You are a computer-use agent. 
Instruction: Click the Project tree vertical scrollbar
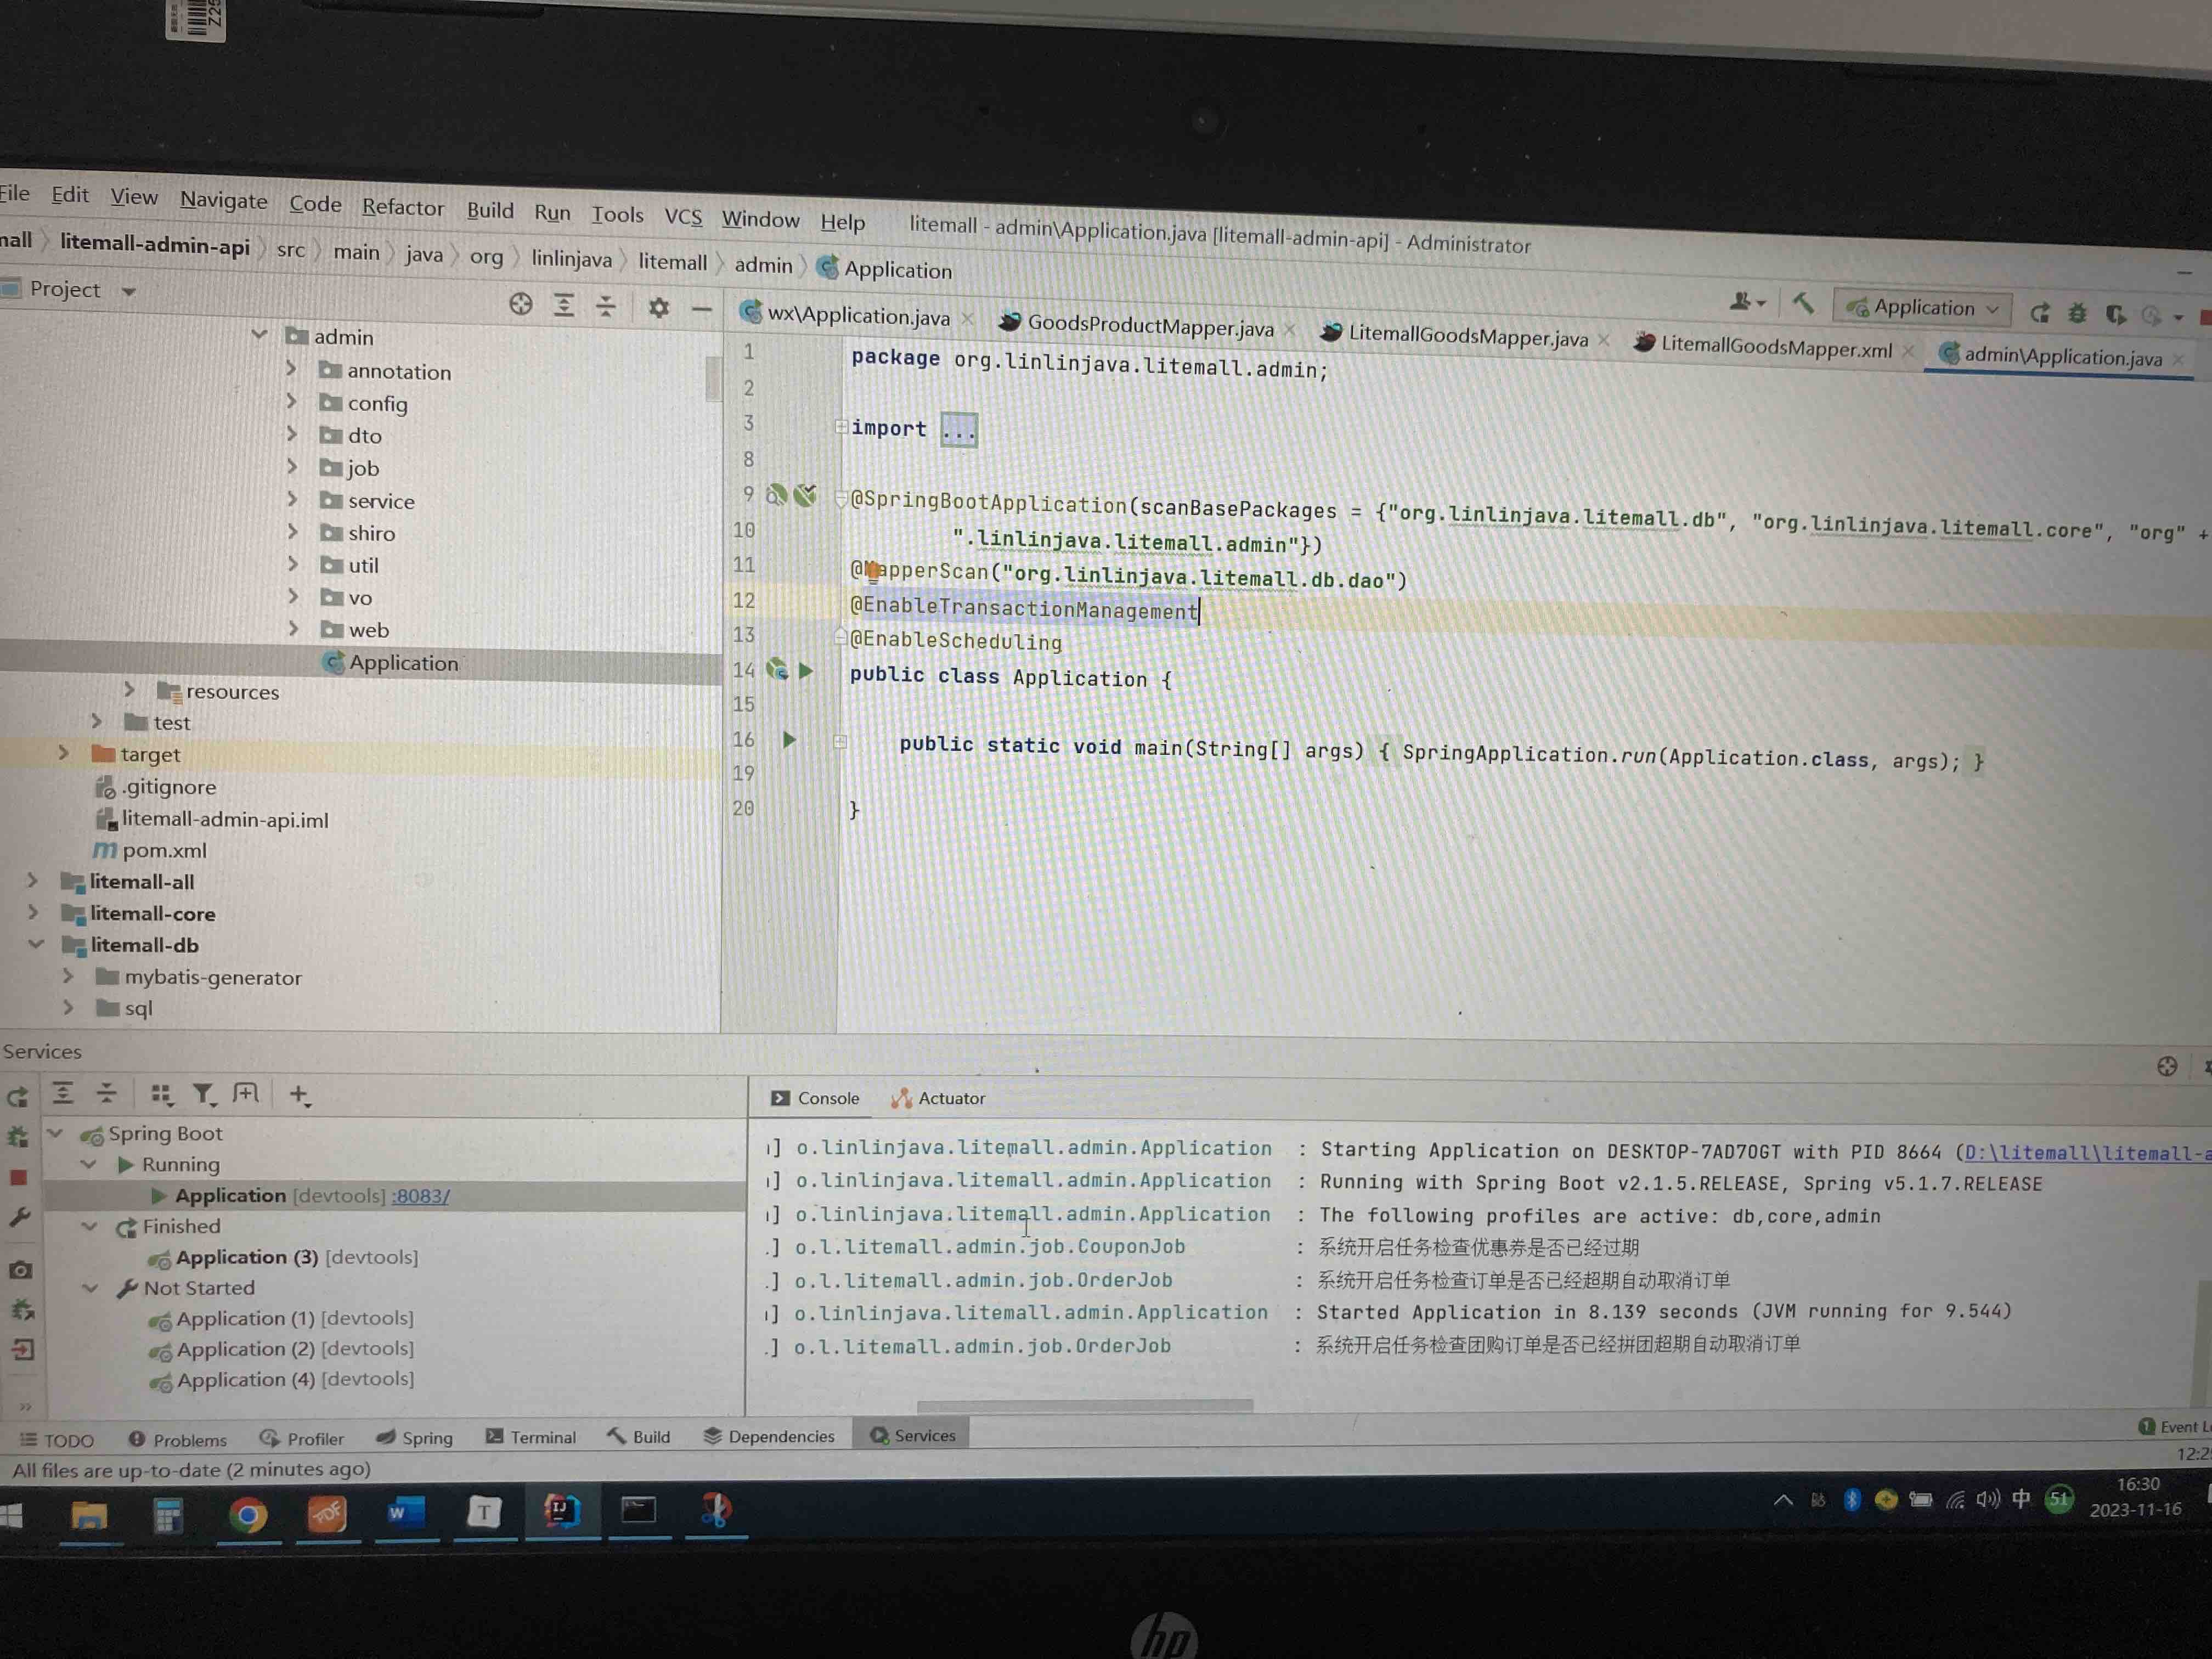713,378
